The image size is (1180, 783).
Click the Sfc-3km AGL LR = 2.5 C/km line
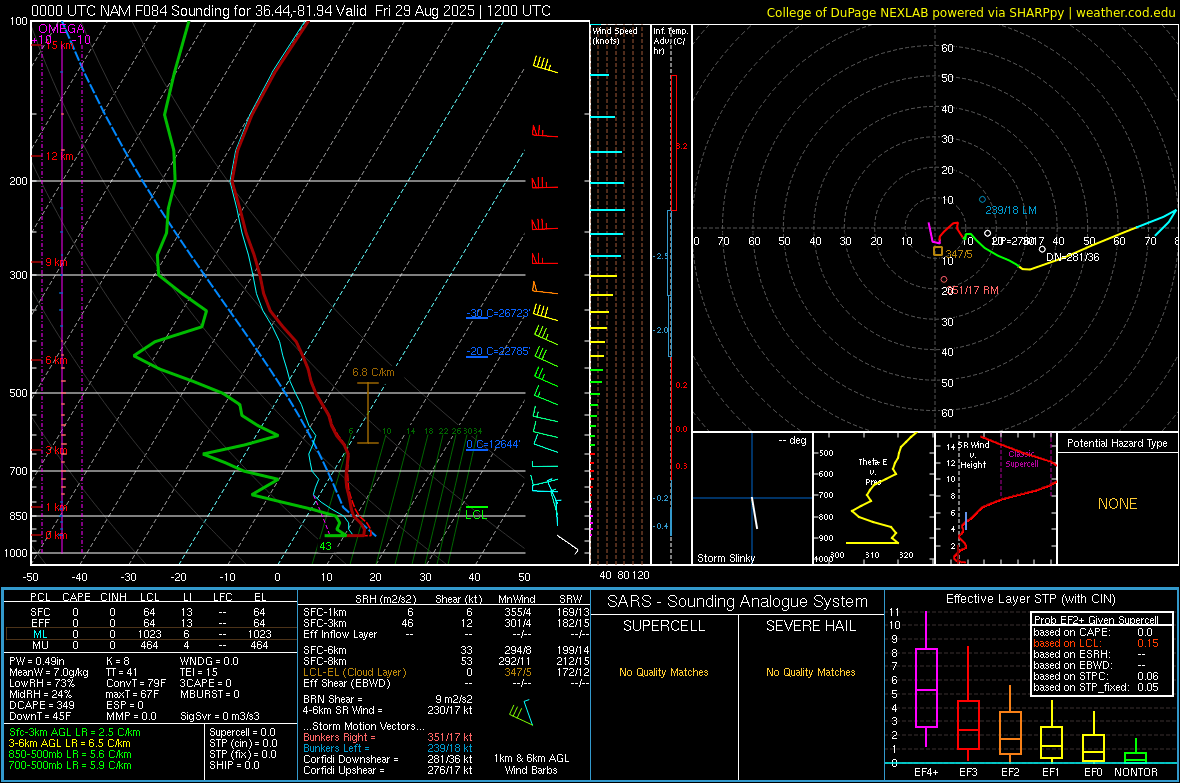tap(75, 733)
